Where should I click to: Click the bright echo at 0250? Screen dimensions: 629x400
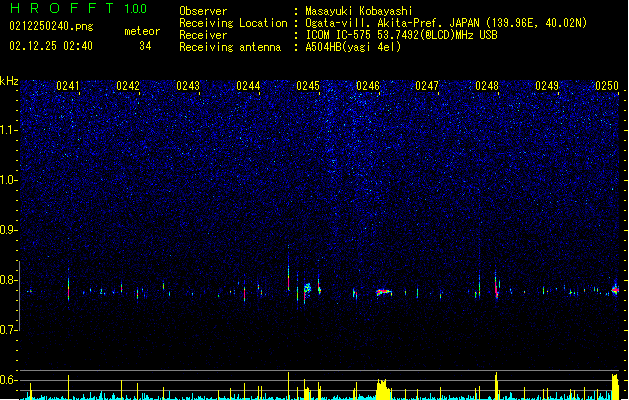[615, 289]
